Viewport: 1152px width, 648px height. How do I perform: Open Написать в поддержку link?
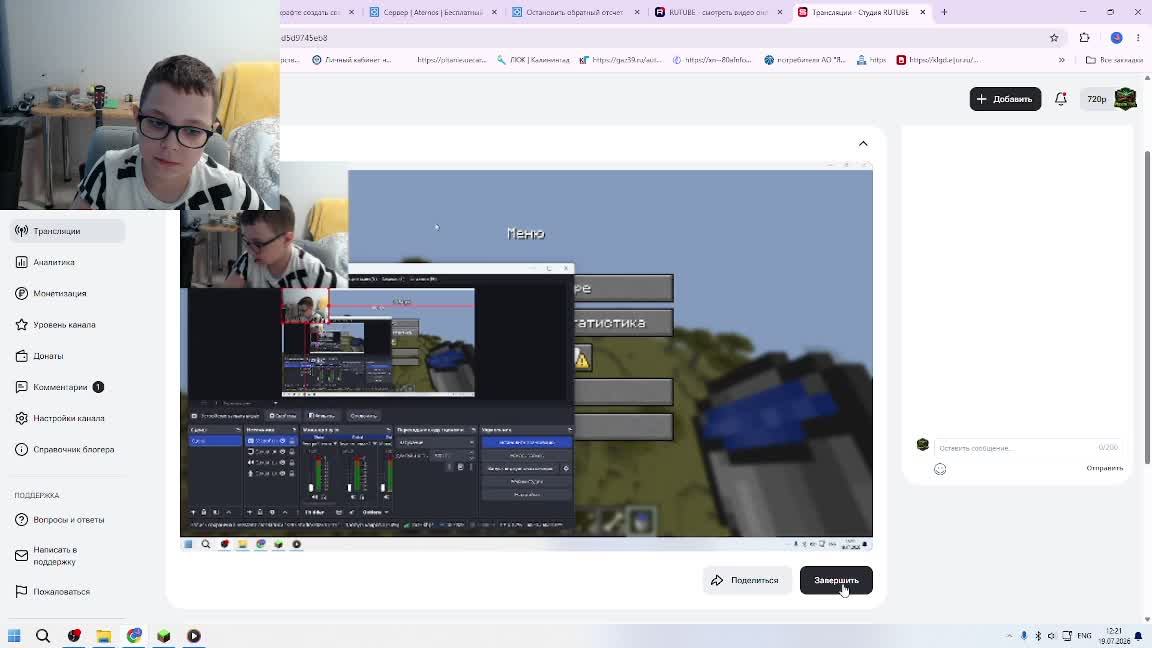(x=68, y=555)
